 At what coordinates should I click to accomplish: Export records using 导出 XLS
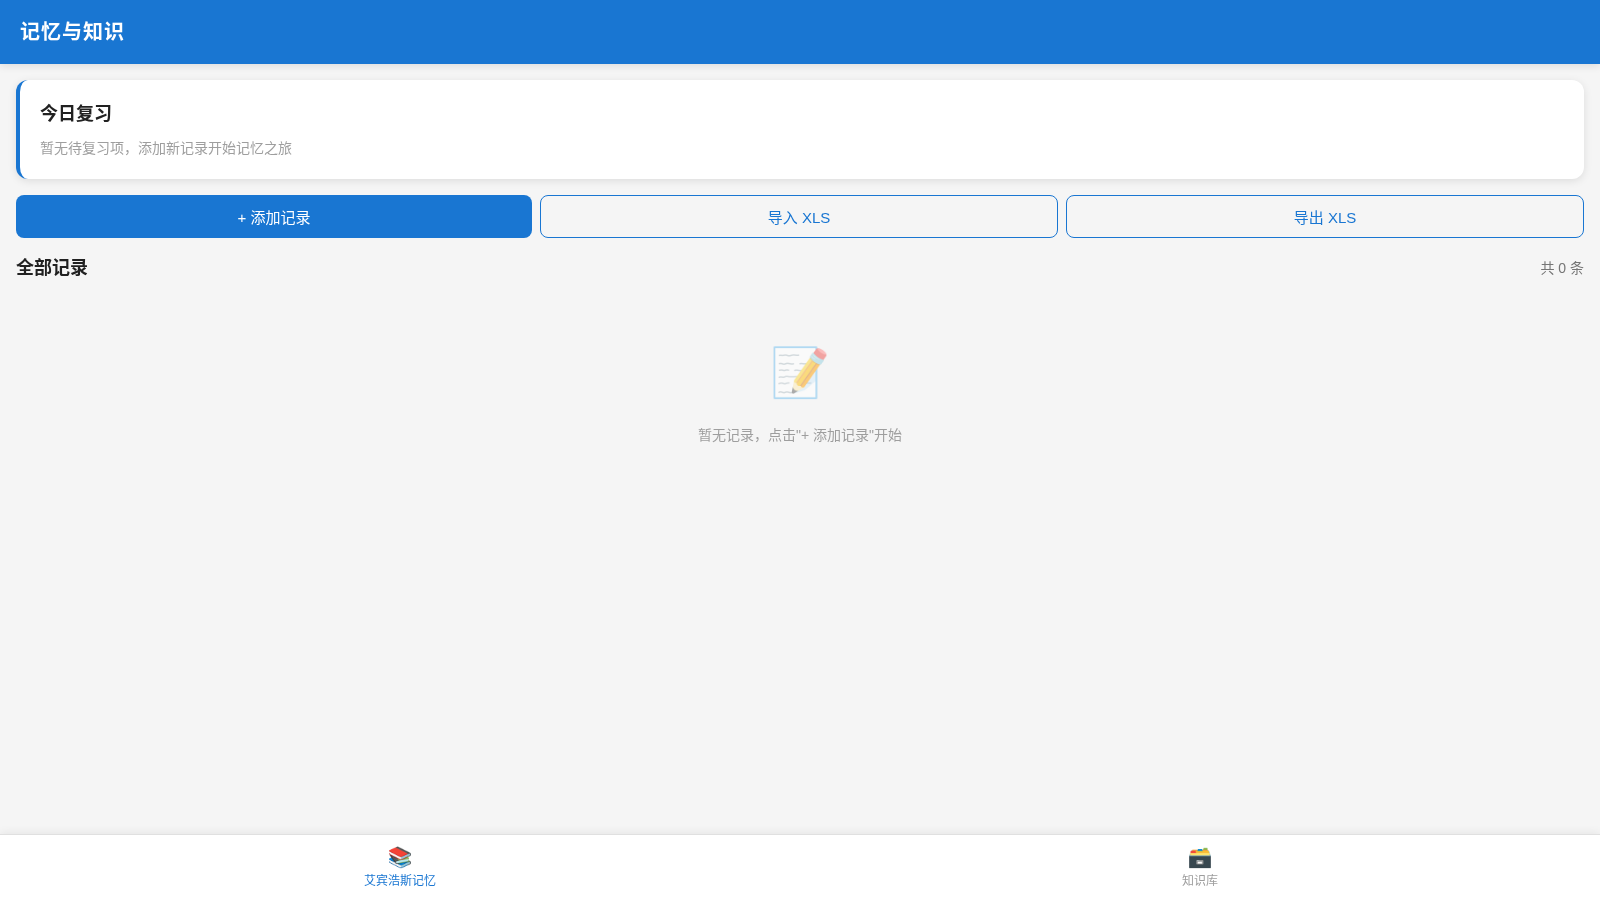pyautogui.click(x=1325, y=217)
